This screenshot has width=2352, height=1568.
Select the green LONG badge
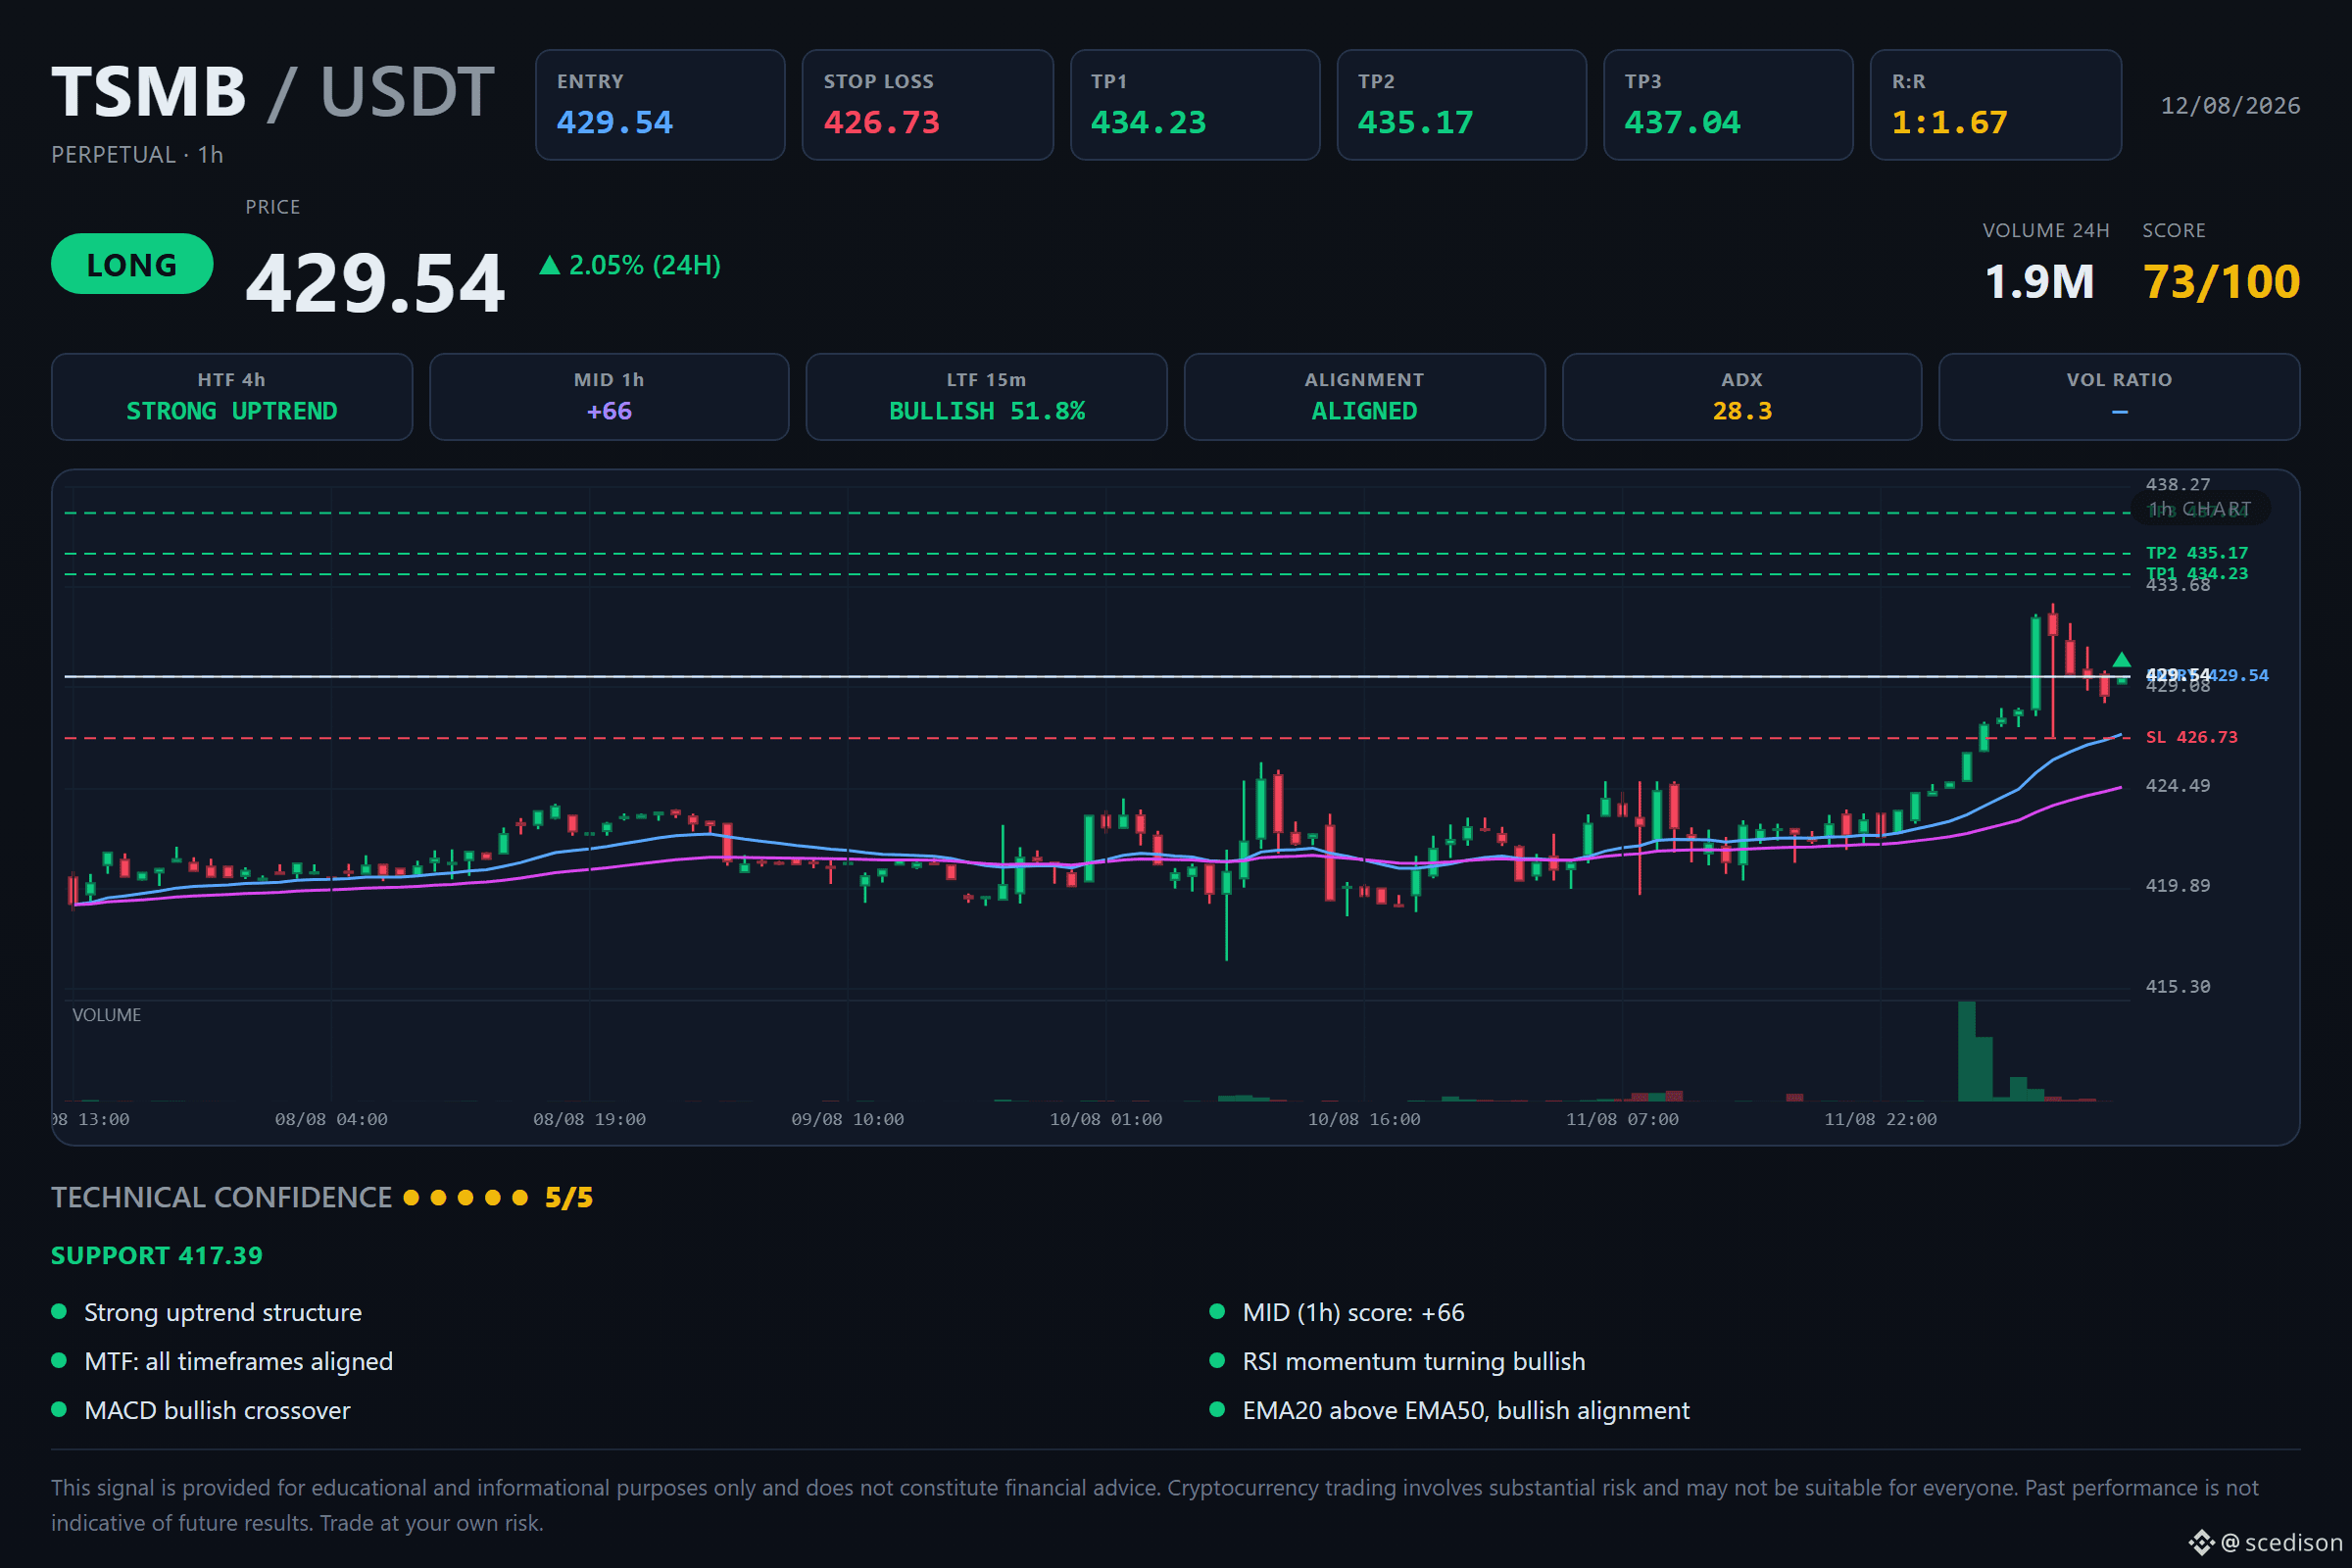pos(132,264)
